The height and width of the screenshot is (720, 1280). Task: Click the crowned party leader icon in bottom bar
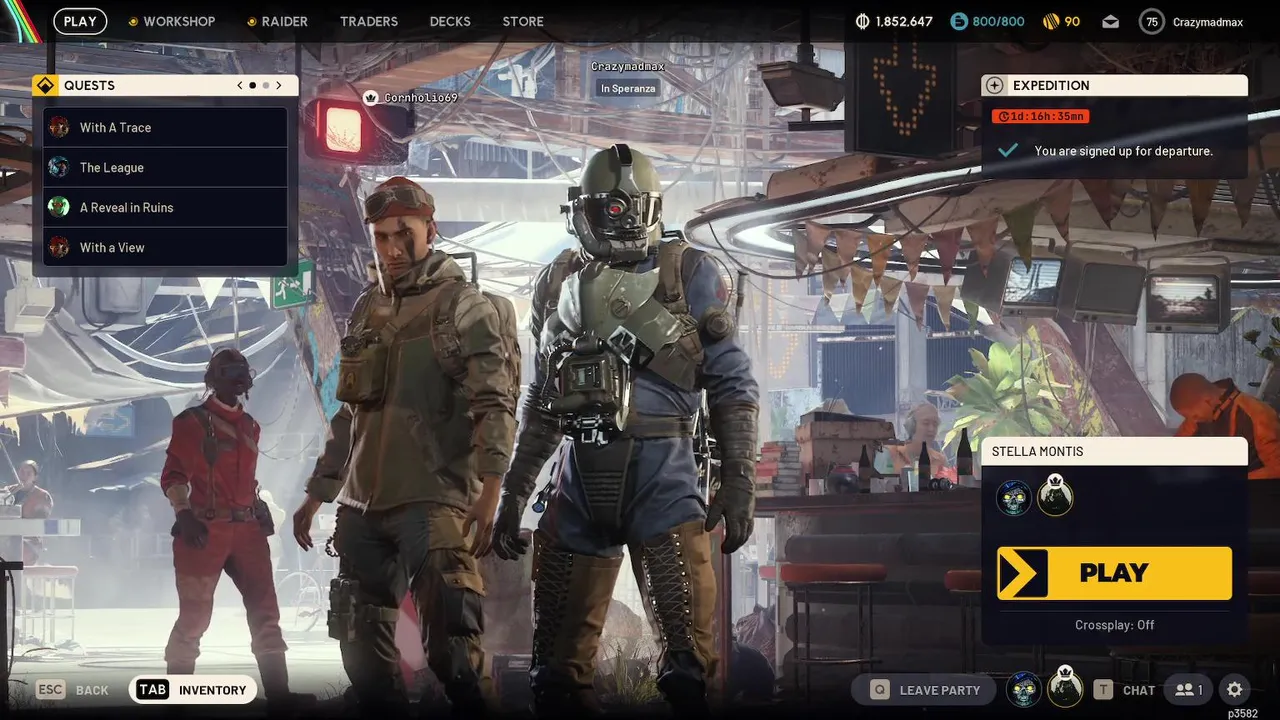coord(1065,688)
